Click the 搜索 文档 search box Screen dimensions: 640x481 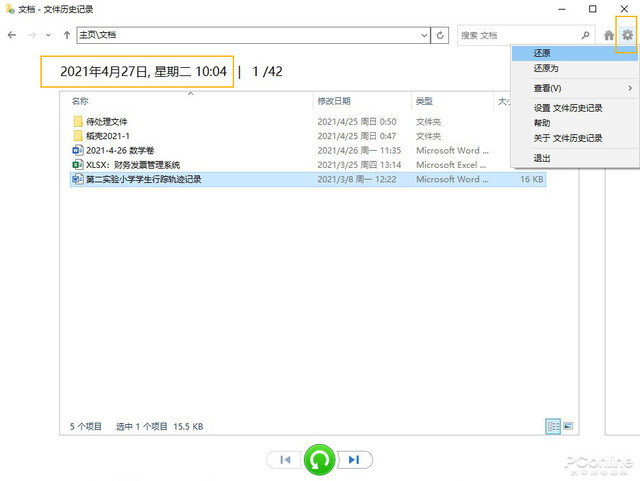coord(526,36)
